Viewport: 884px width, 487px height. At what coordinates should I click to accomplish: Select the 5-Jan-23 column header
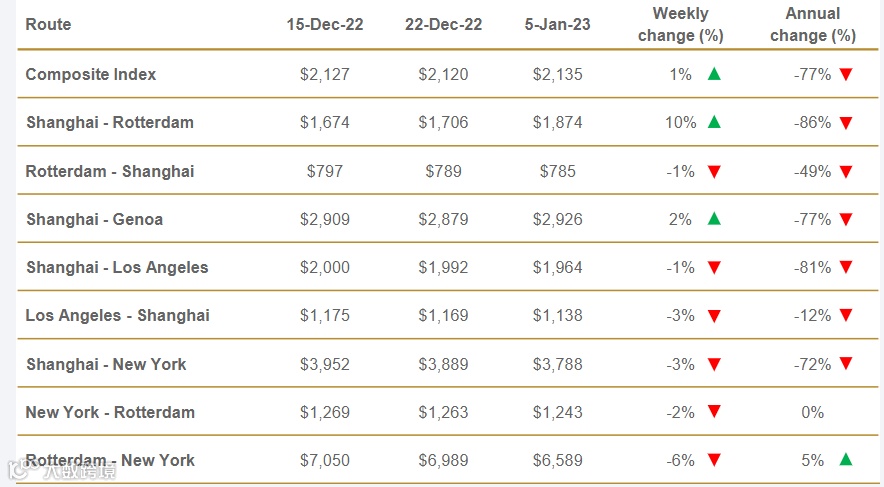(x=558, y=24)
